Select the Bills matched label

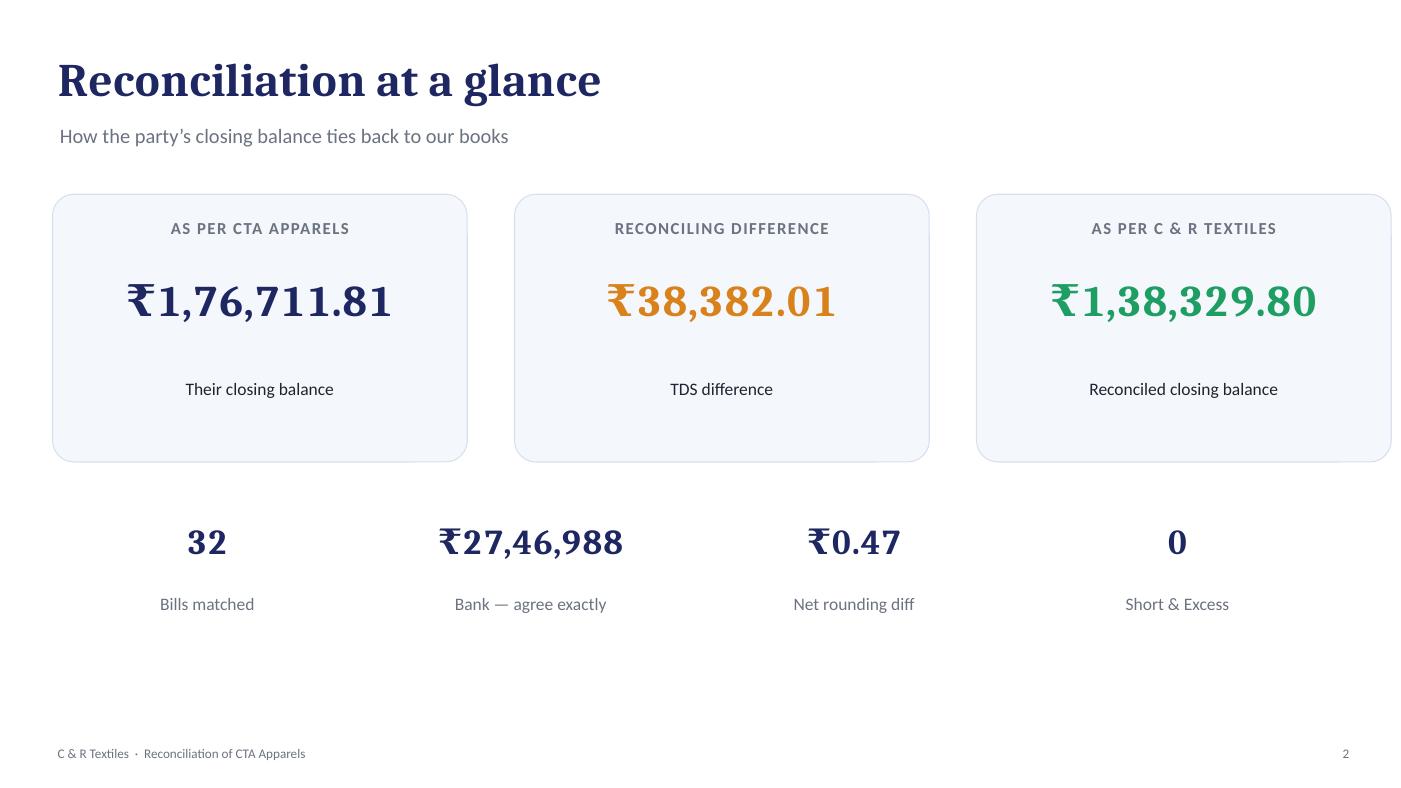click(x=207, y=605)
